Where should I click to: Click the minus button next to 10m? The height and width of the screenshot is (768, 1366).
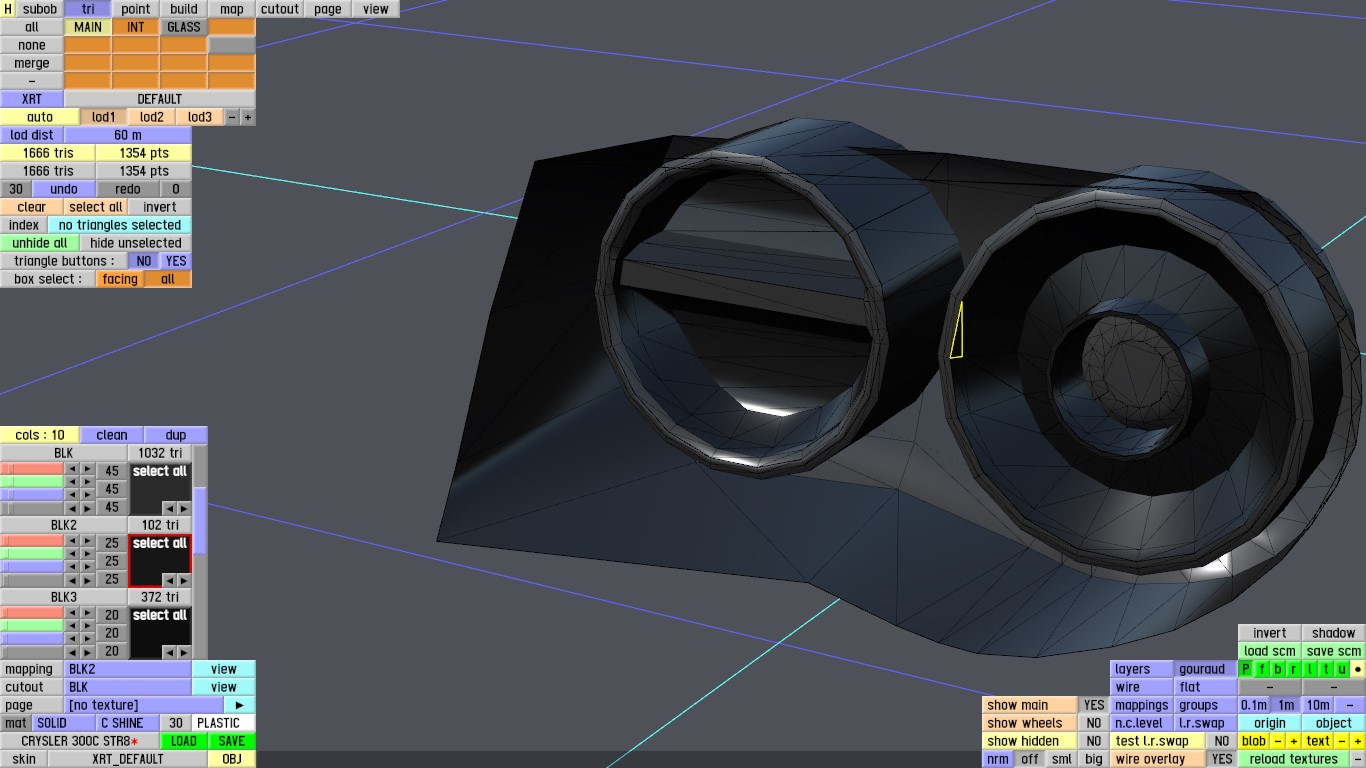[1350, 705]
